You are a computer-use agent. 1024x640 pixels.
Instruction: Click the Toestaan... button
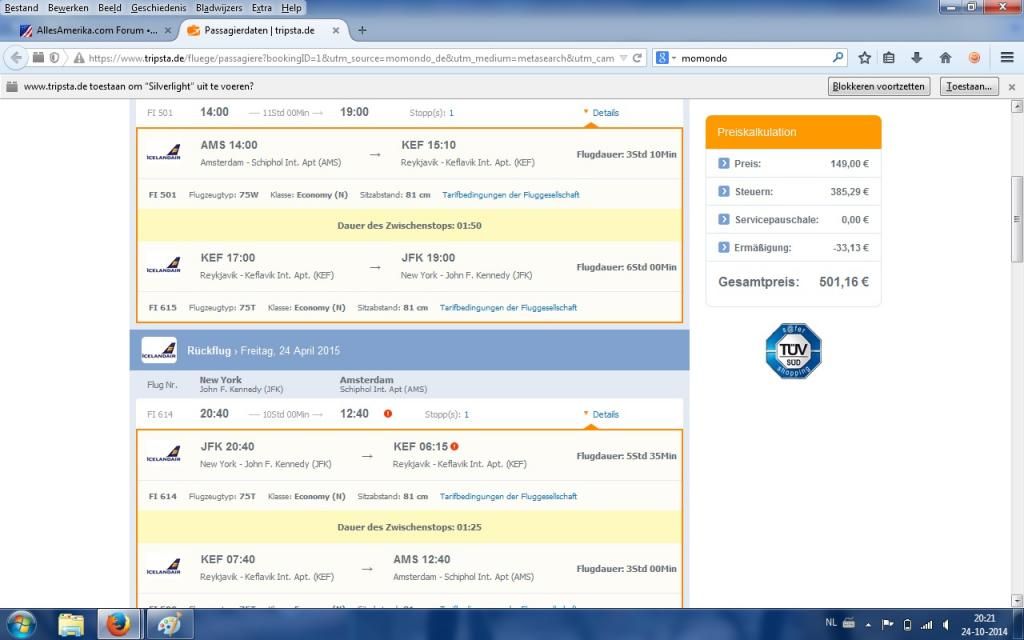coord(969,86)
